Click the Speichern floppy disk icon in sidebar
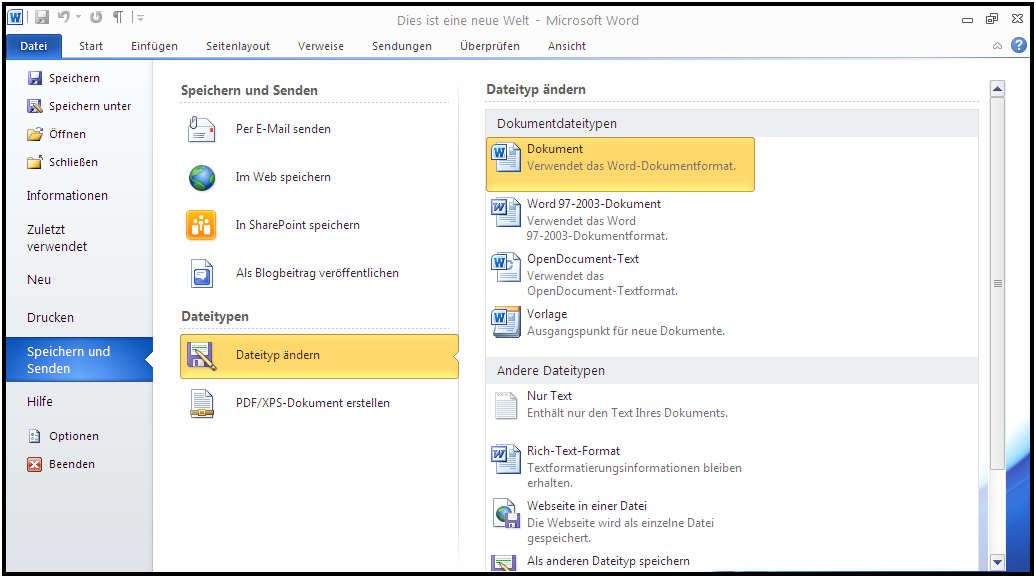Image resolution: width=1036 pixels, height=578 pixels. 34,78
